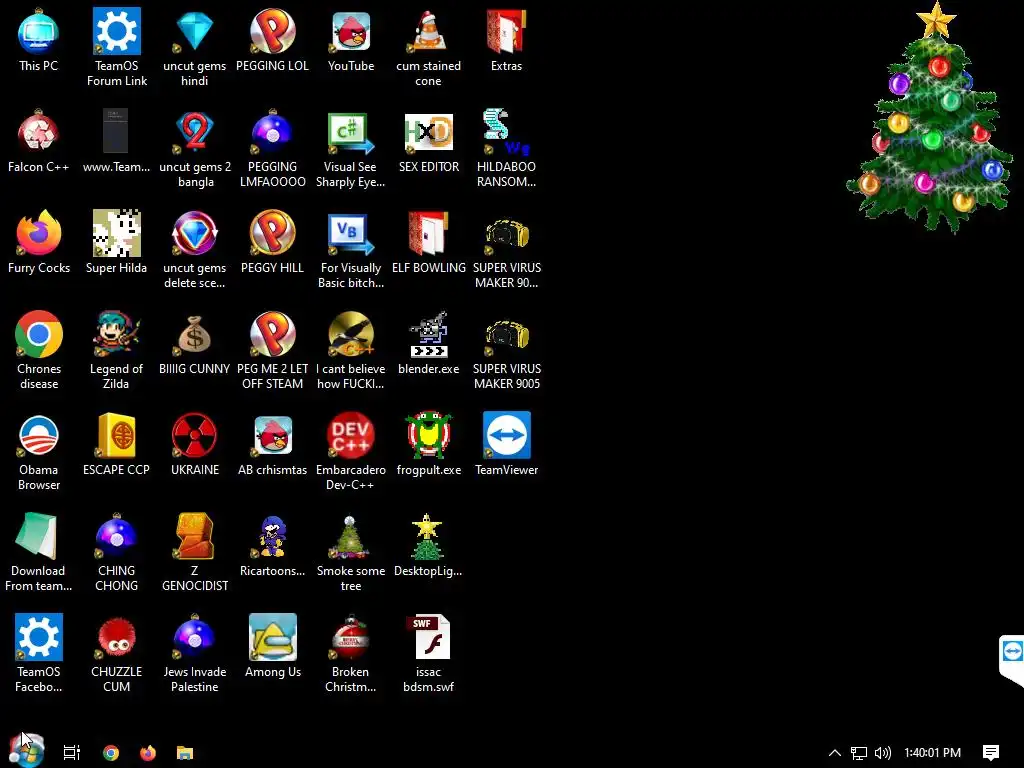Open the TeamViewer side panel tab
Screen dimensions: 1024x768
[x=1012, y=658]
